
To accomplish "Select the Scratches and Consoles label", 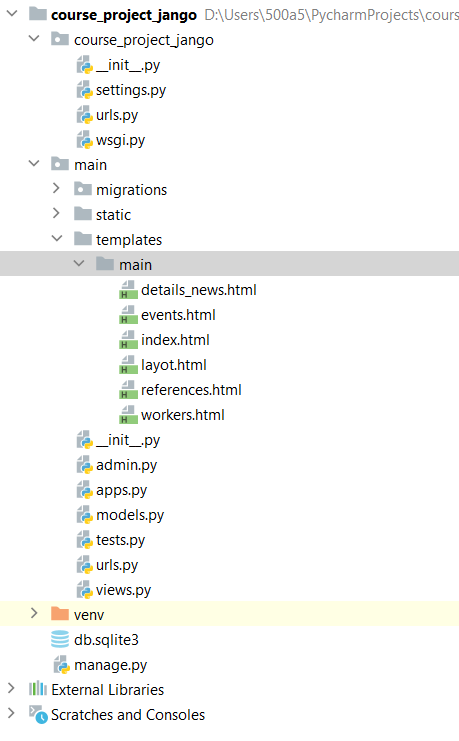I will pos(128,715).
